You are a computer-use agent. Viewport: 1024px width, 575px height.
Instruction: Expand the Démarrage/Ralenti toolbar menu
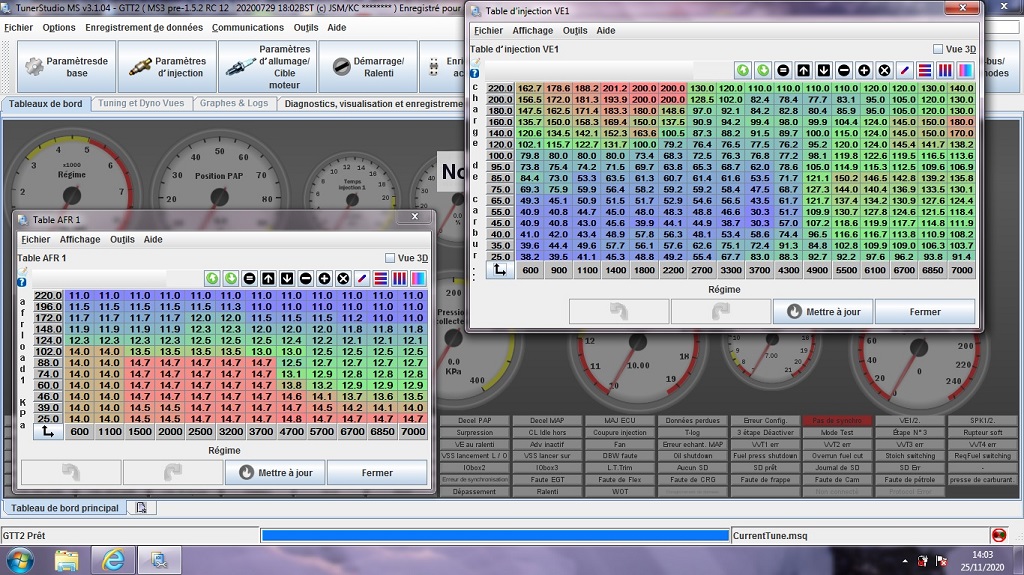(x=368, y=67)
